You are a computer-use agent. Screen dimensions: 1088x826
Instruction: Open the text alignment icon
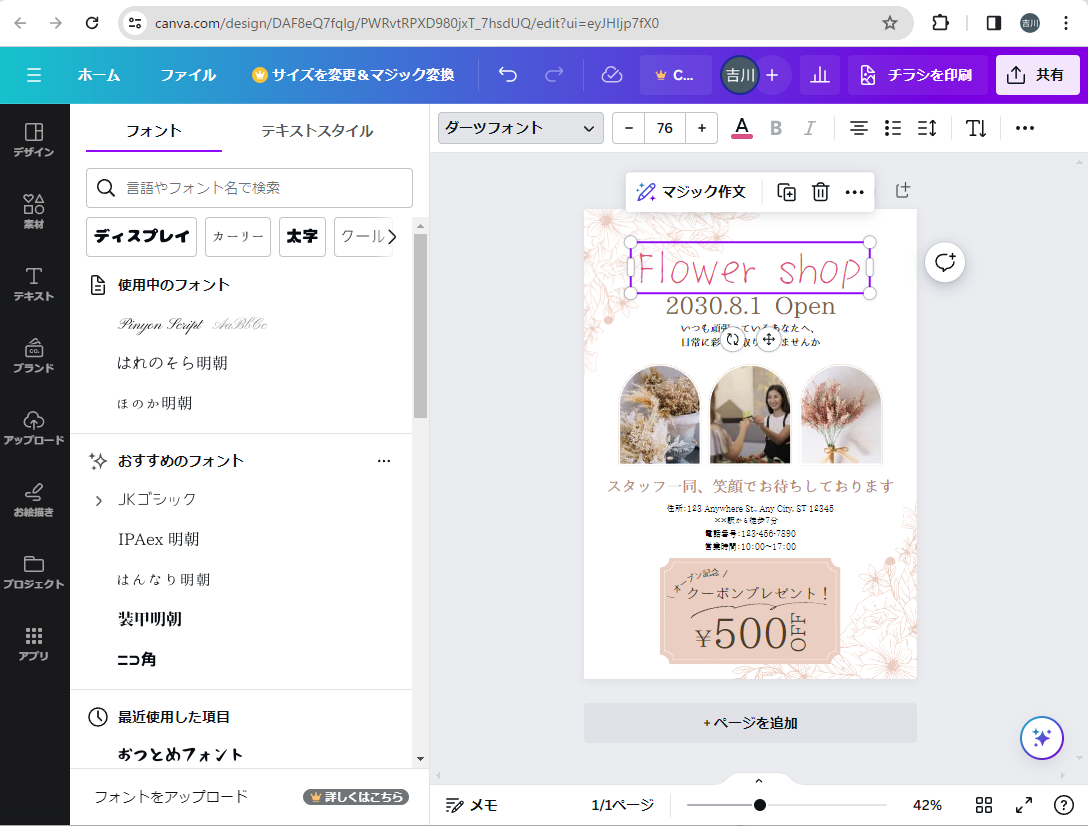coord(858,128)
